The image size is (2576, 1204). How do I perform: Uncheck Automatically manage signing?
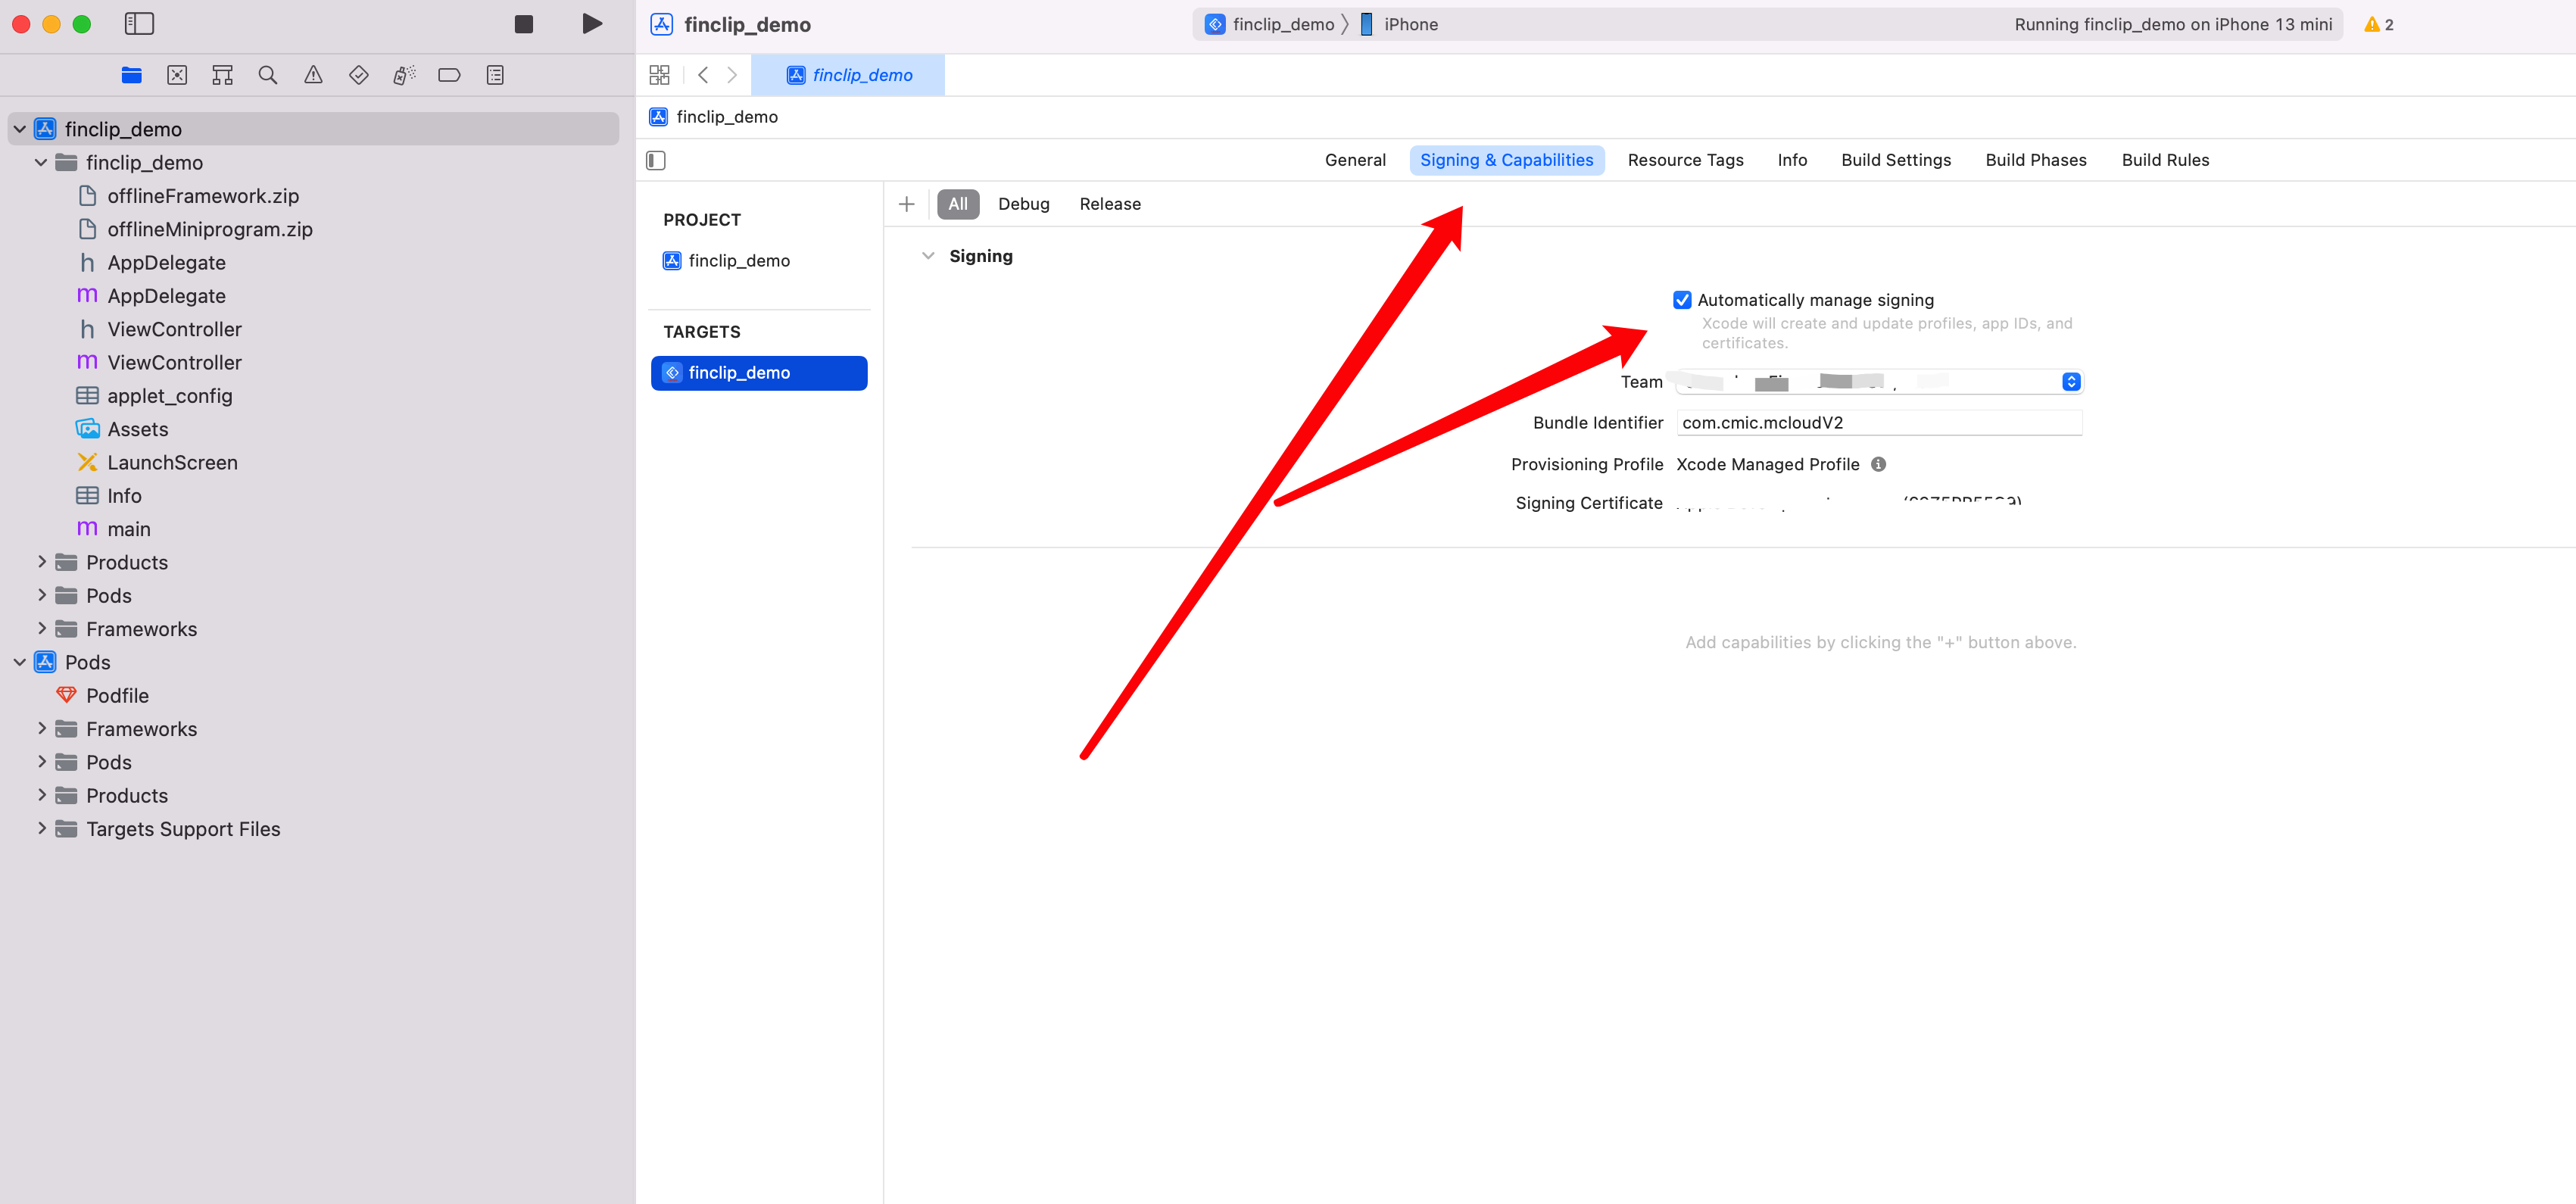1682,300
